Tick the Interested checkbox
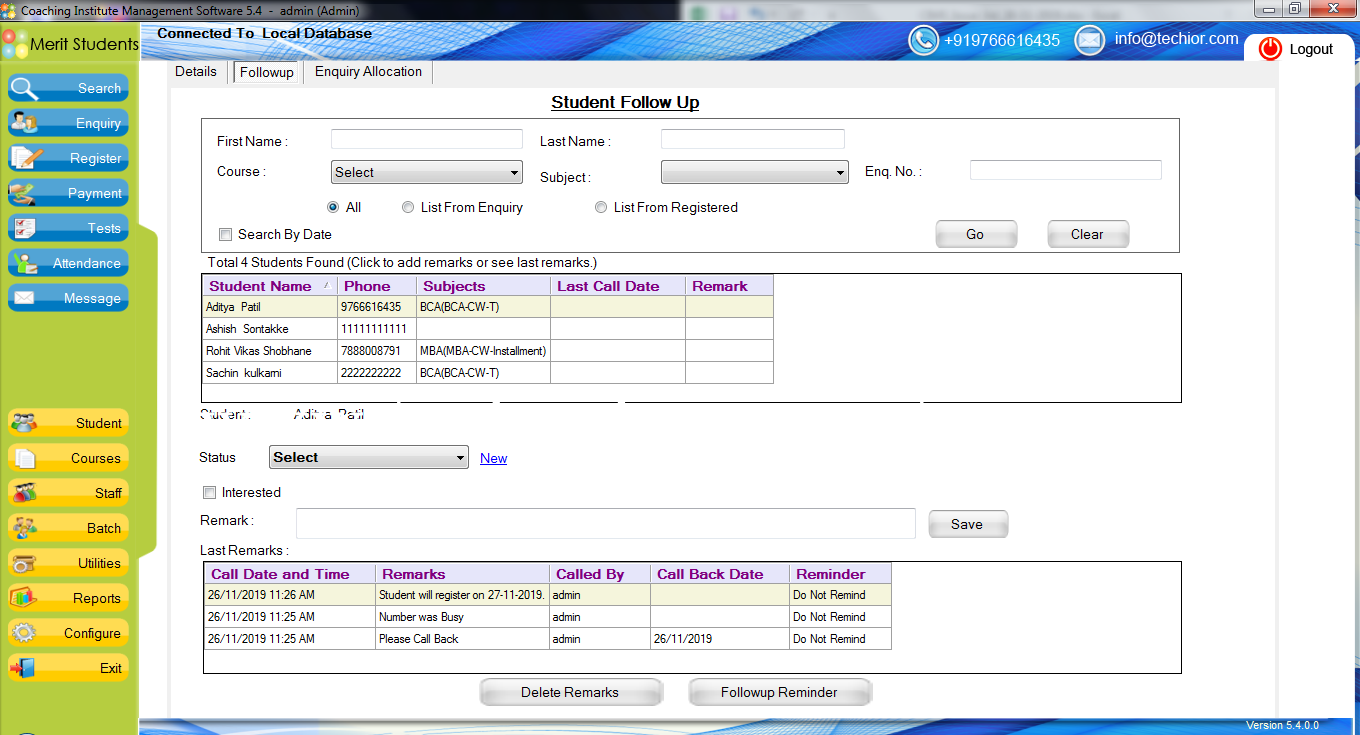 point(209,492)
